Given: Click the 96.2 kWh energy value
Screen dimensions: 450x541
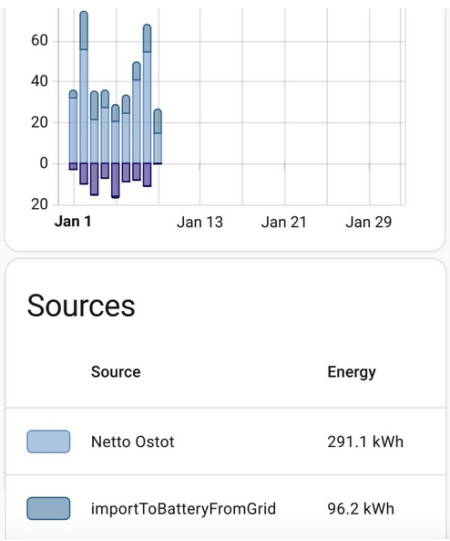Looking at the screenshot, I should pyautogui.click(x=361, y=509).
